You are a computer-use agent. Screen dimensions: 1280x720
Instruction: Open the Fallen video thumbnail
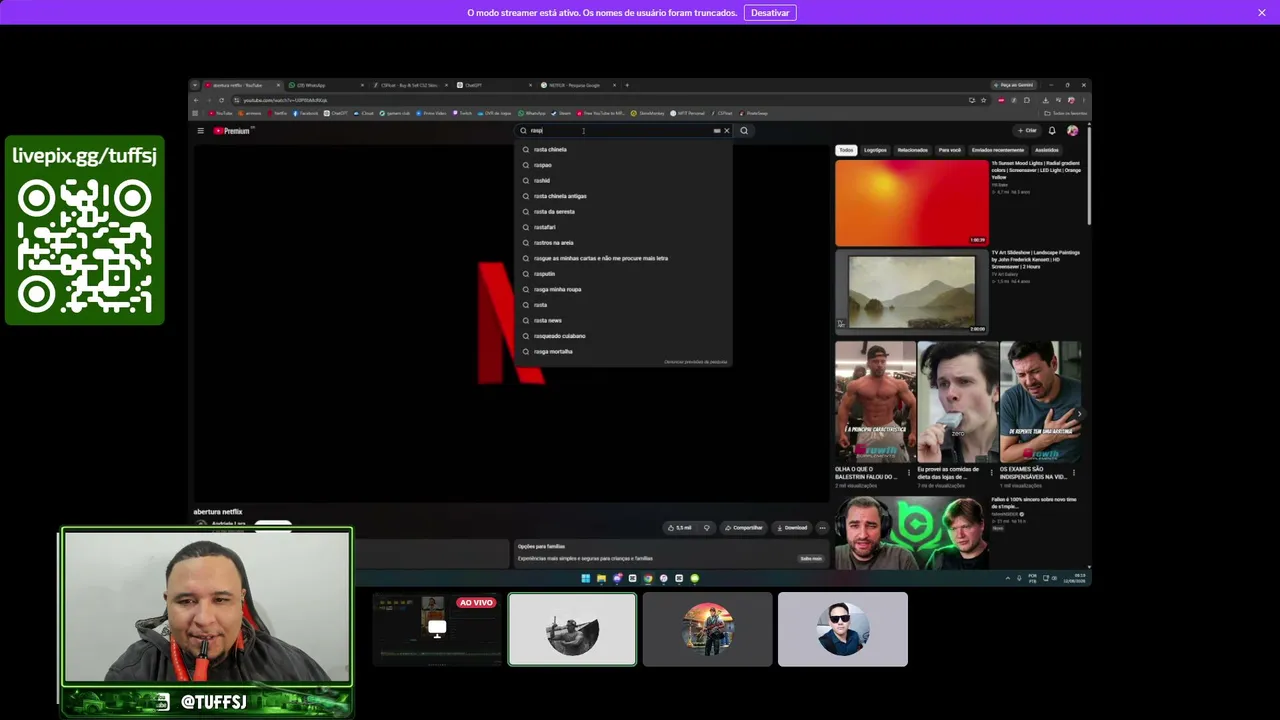[x=911, y=533]
